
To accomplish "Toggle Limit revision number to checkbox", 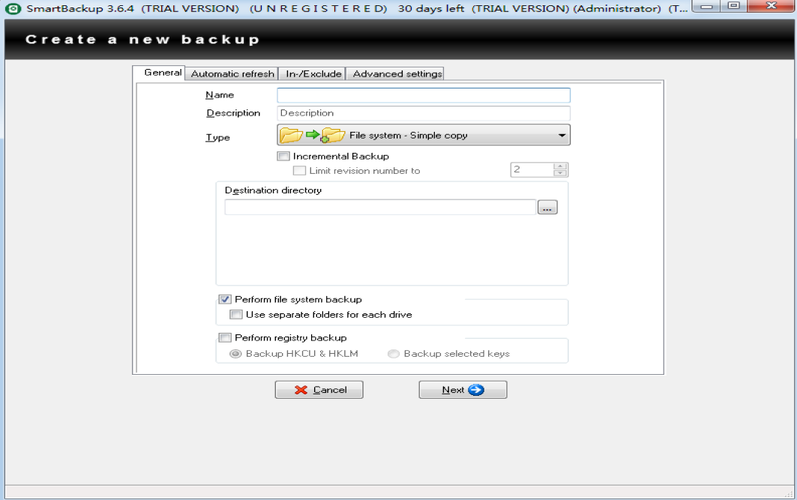I will pos(299,171).
